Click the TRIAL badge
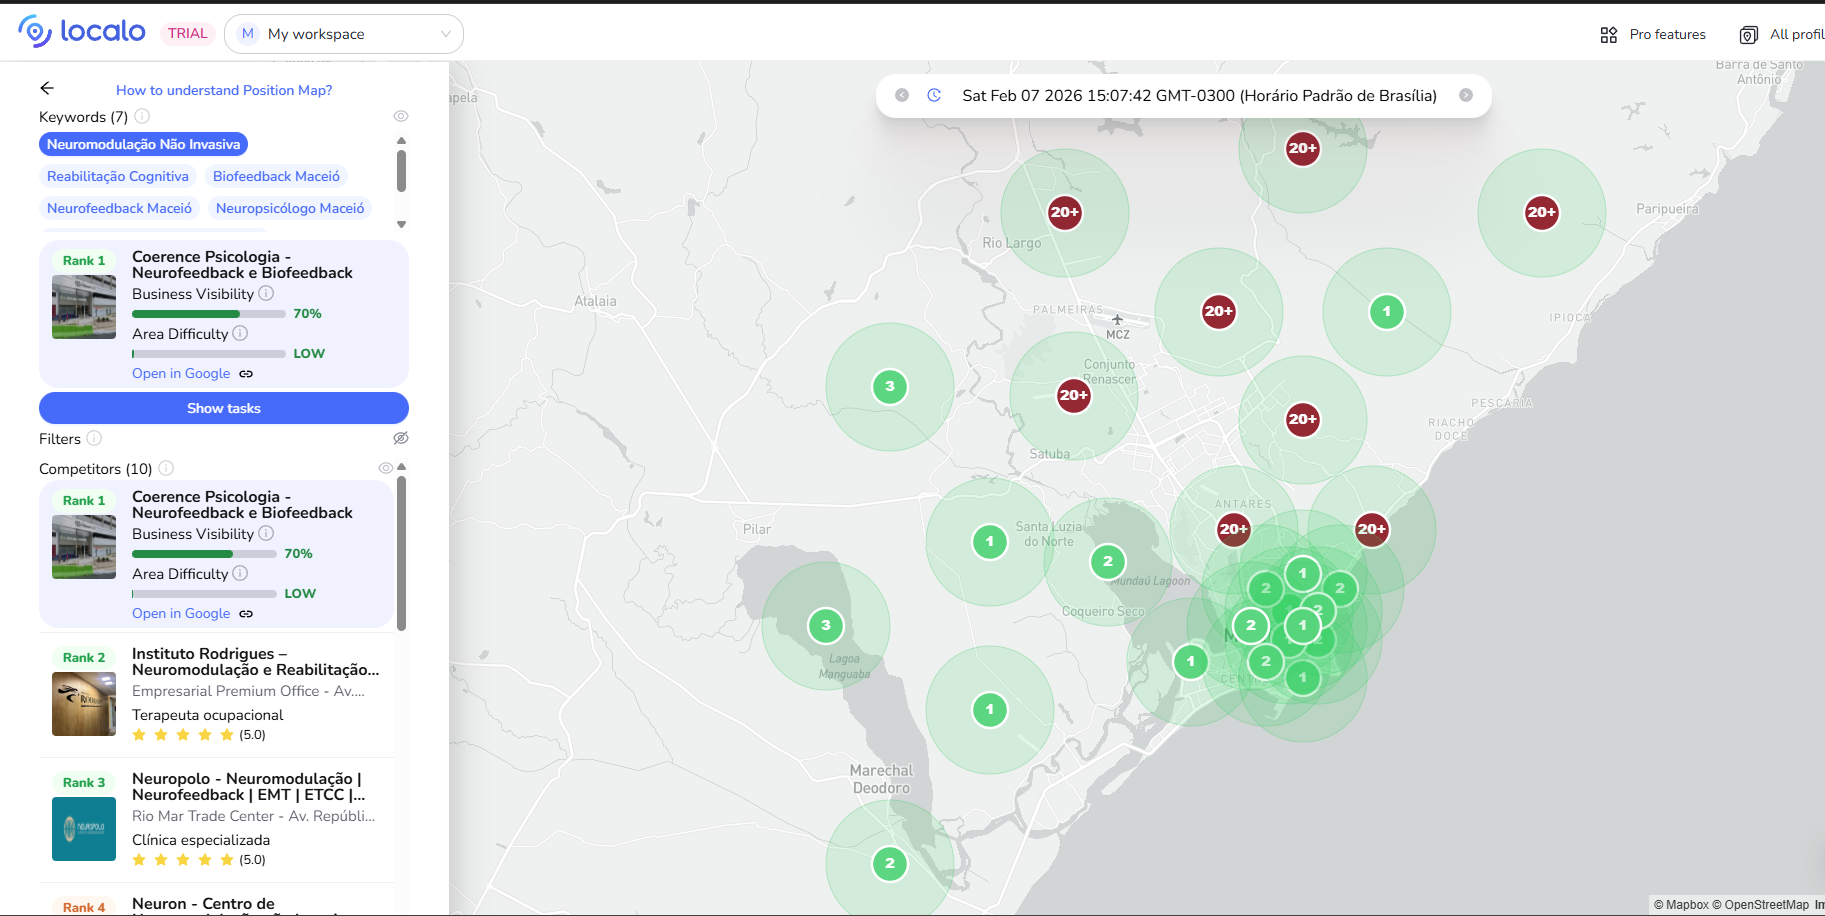The height and width of the screenshot is (916, 1825). pyautogui.click(x=188, y=33)
